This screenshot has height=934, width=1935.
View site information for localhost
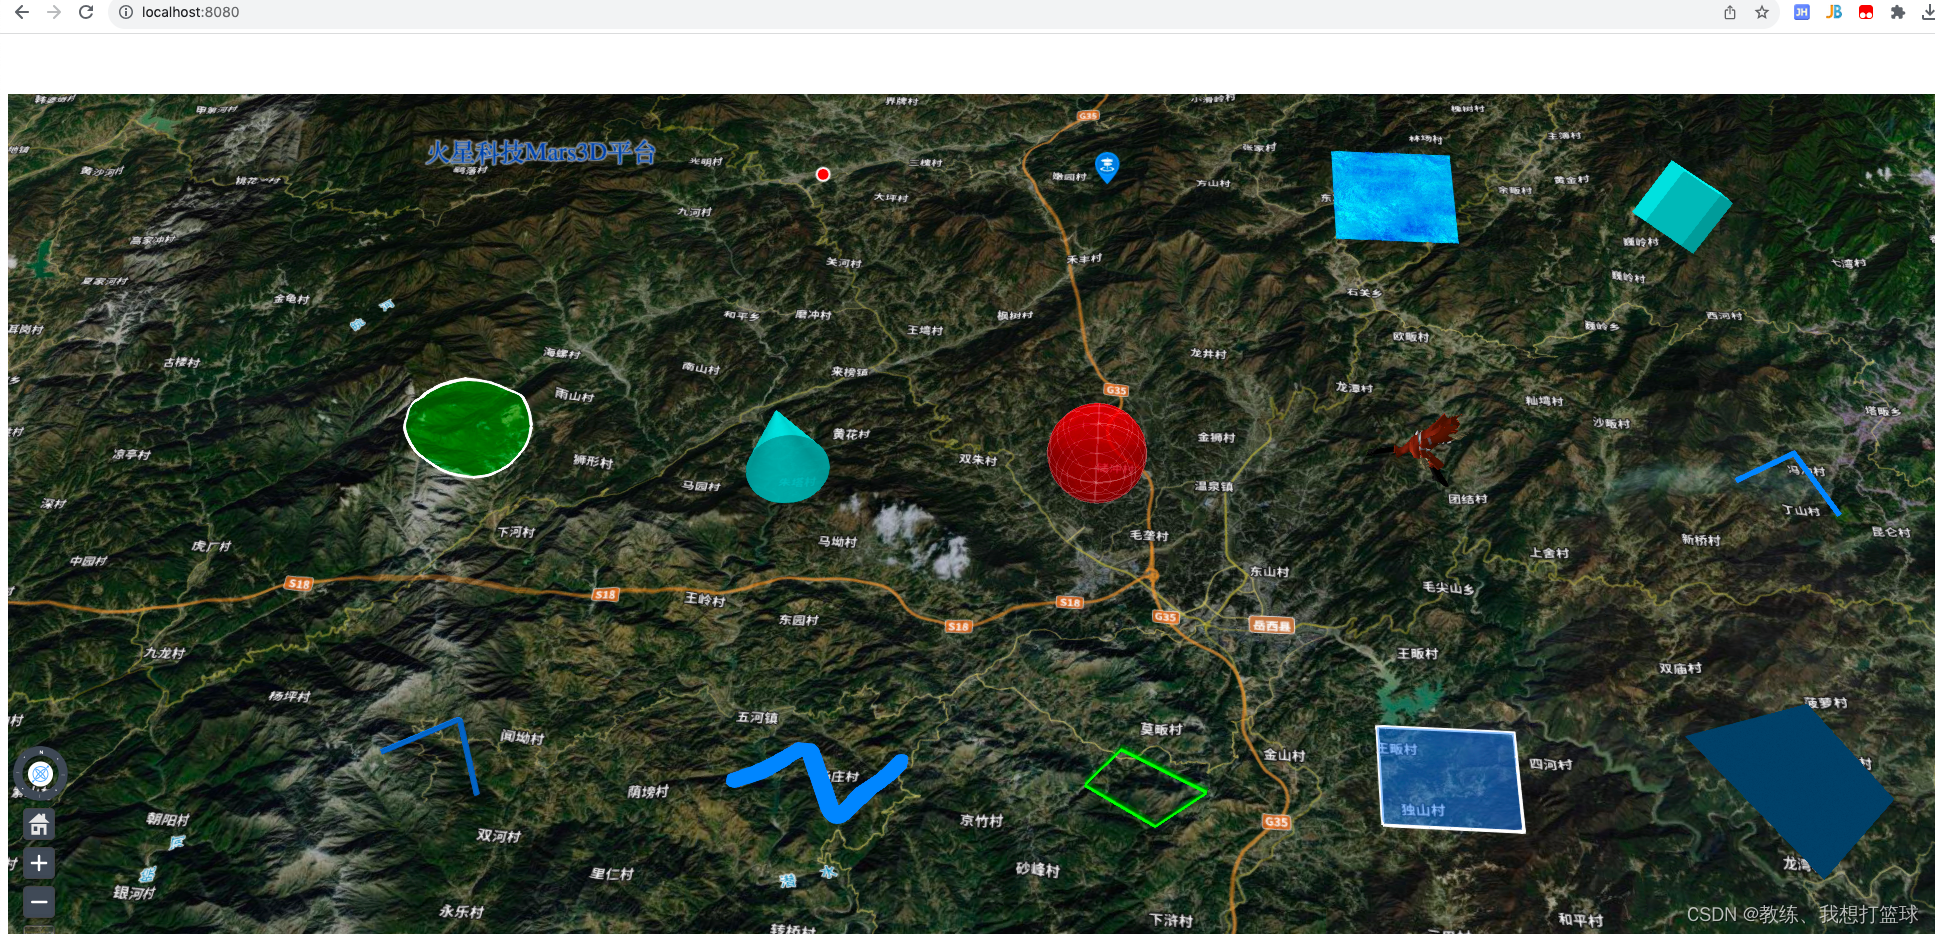tap(126, 12)
